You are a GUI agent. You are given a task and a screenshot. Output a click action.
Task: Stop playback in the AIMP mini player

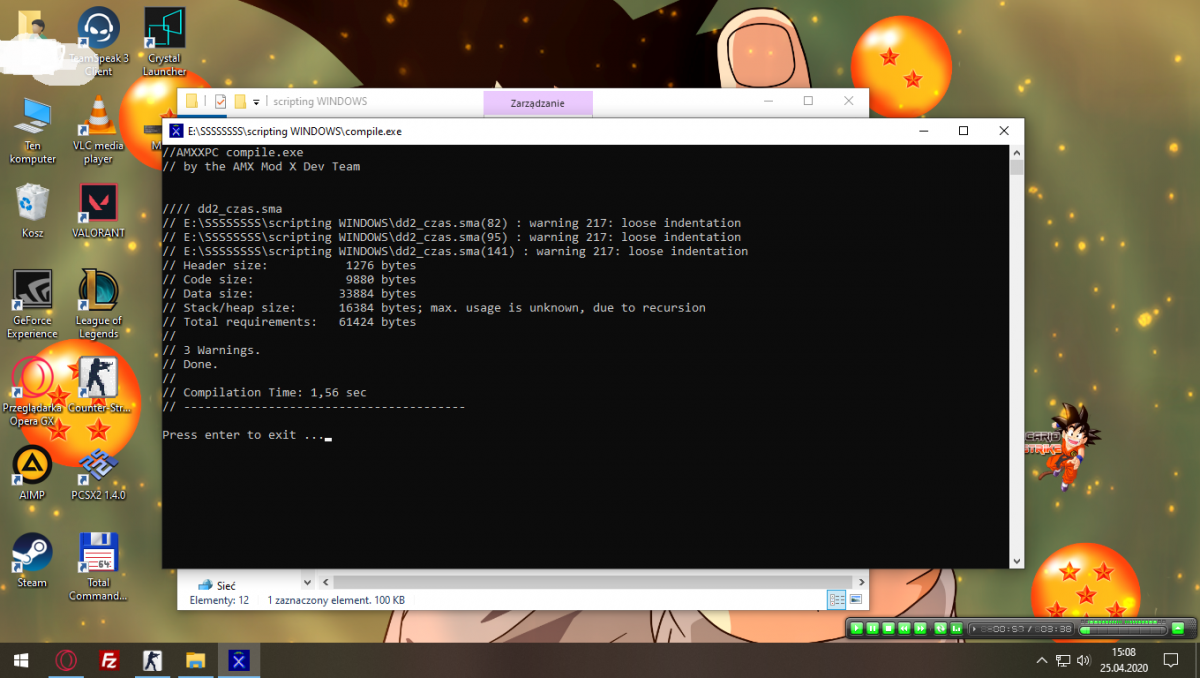[x=888, y=628]
